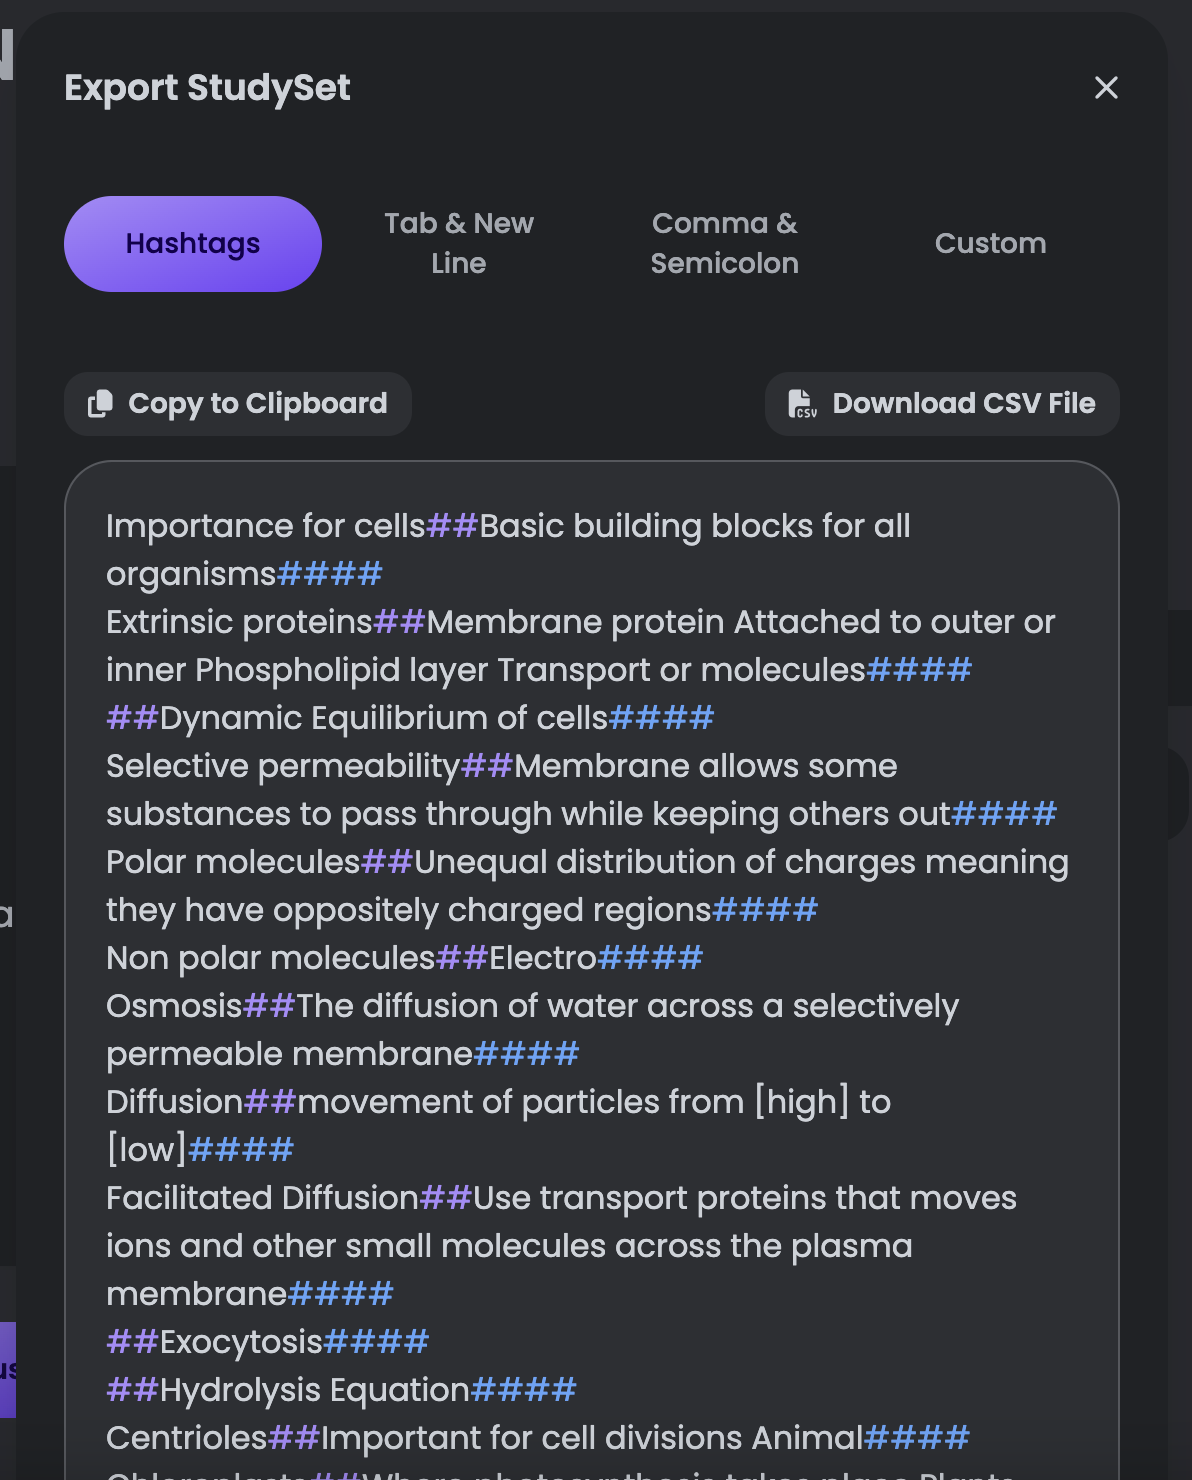Place cursor on the 'Exocytosis' line
The image size is (1192, 1480).
click(241, 1342)
